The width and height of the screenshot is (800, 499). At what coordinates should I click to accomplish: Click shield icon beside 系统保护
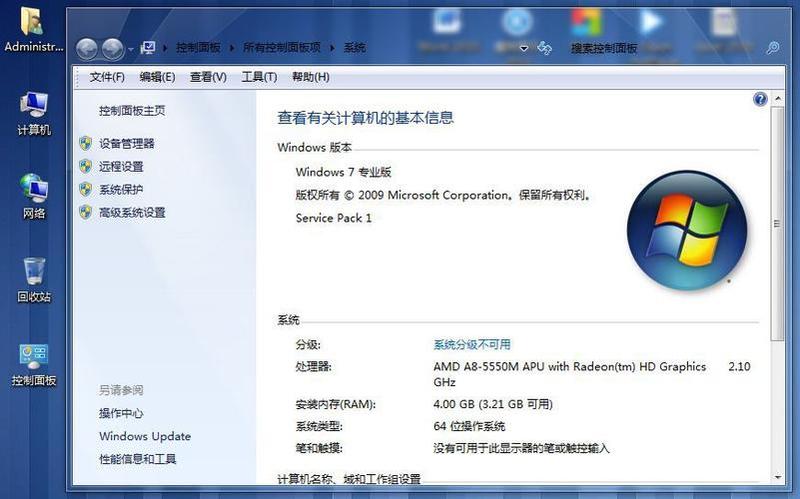(86, 189)
